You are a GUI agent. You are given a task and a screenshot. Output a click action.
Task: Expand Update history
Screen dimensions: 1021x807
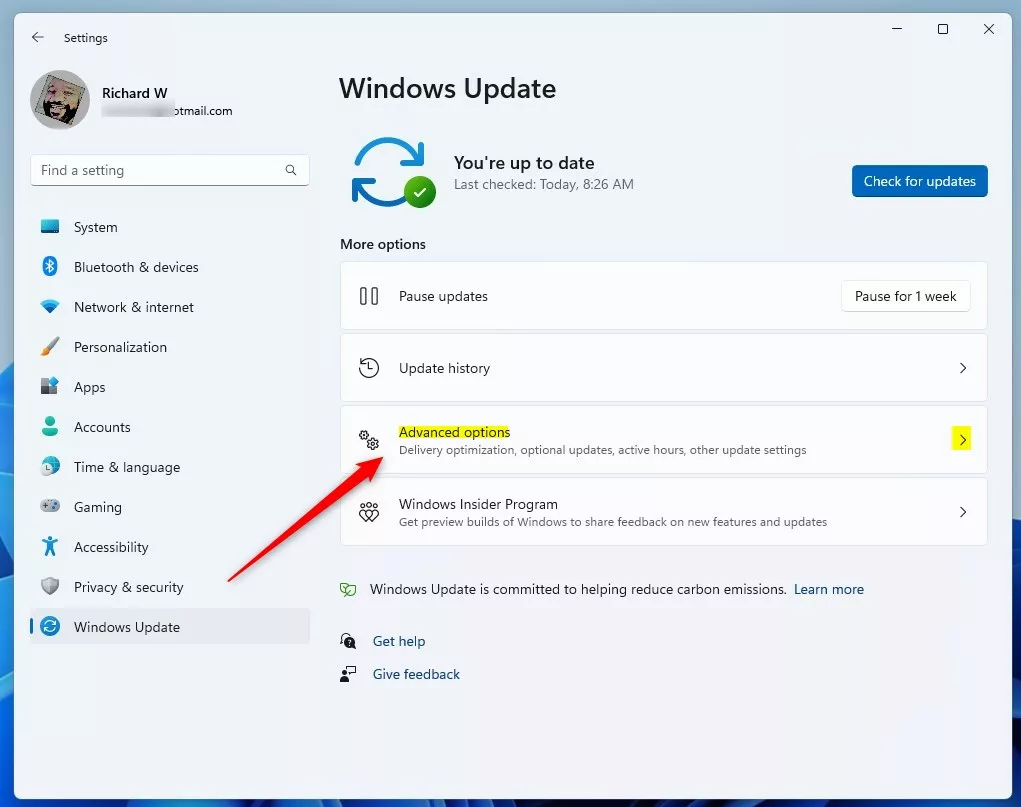(663, 368)
